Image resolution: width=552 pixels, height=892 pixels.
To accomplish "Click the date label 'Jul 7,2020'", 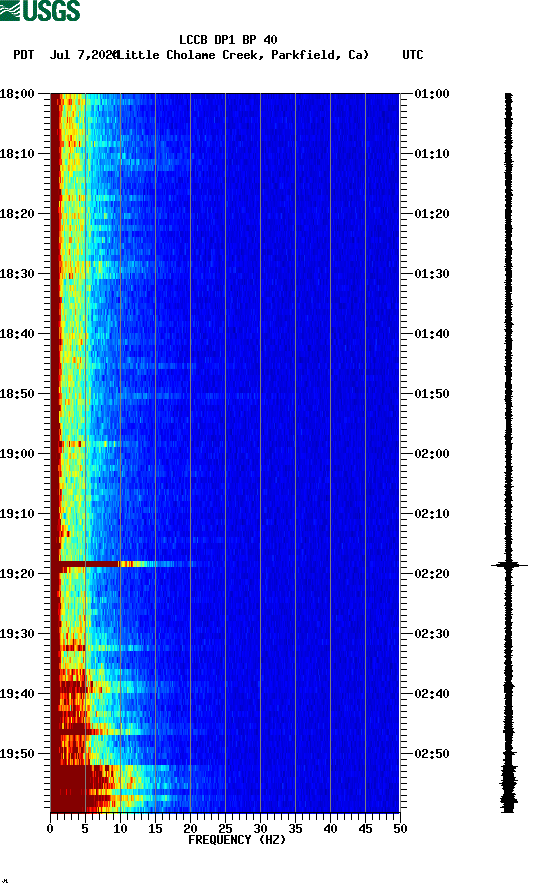I will coord(84,55).
